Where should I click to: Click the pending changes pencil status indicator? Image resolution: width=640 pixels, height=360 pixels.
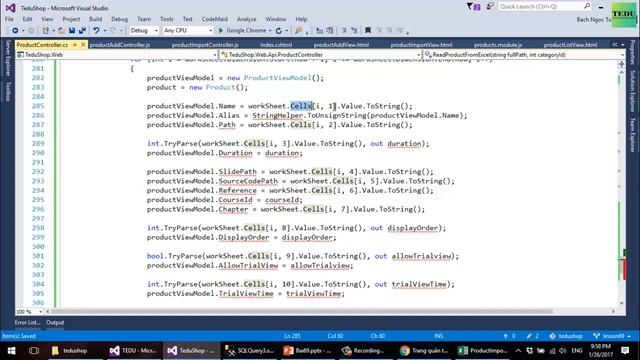click(x=533, y=336)
